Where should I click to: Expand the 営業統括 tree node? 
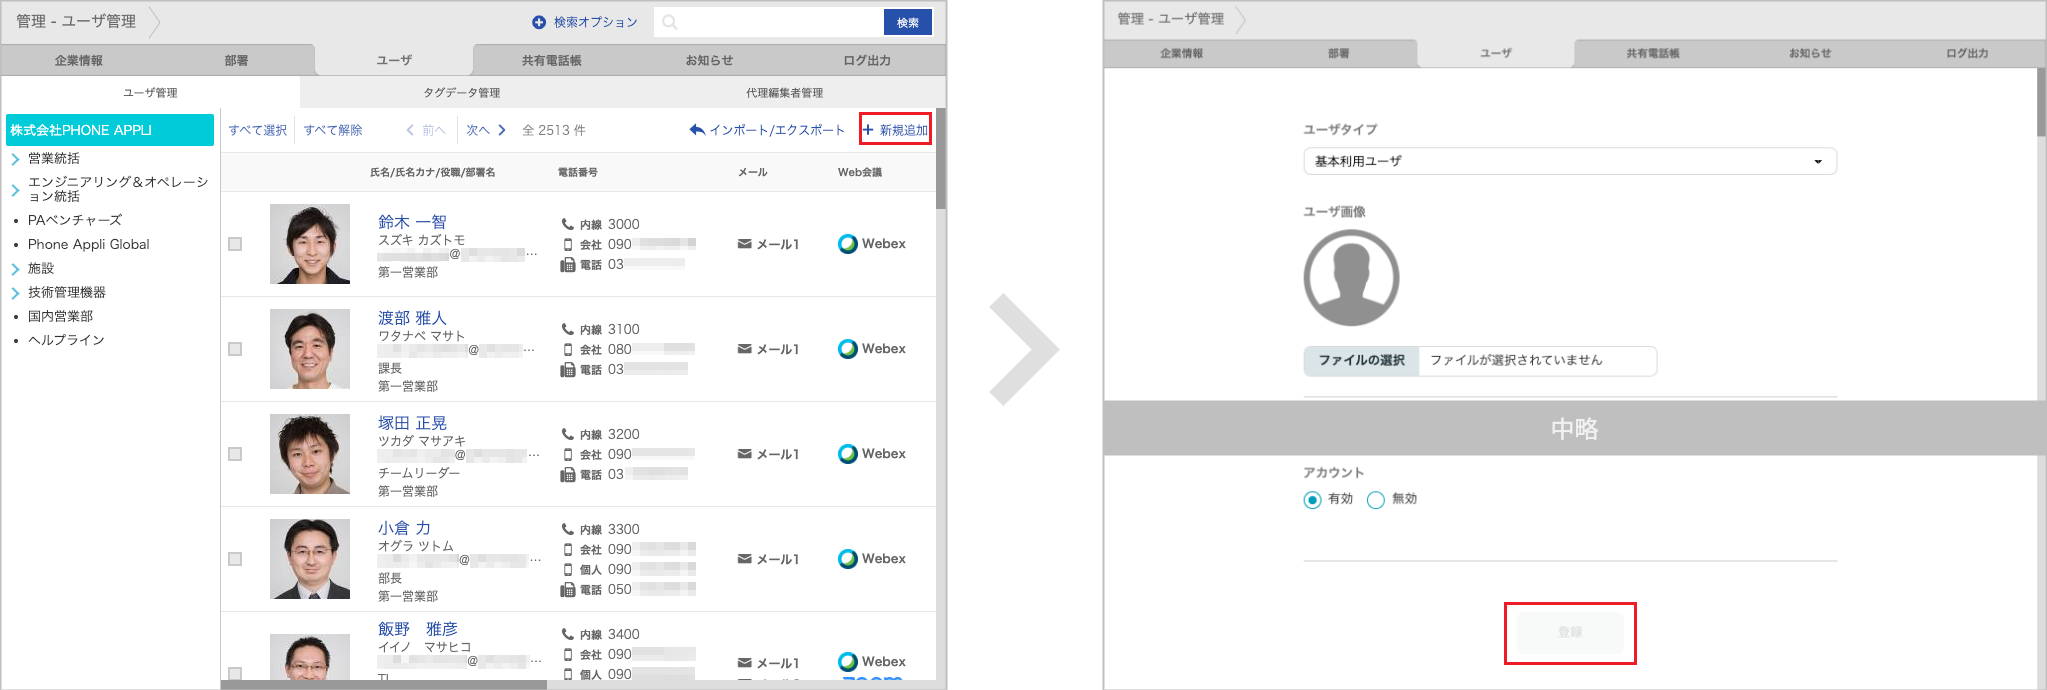coord(15,159)
